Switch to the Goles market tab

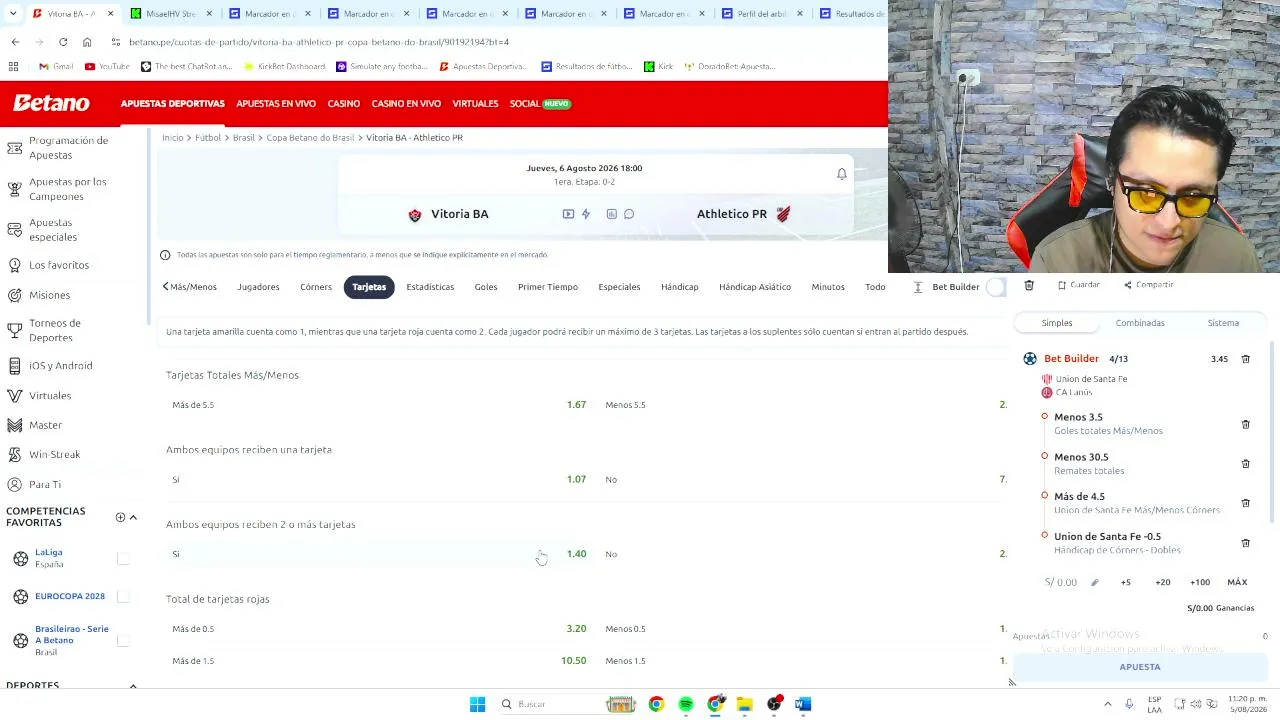pyautogui.click(x=486, y=287)
